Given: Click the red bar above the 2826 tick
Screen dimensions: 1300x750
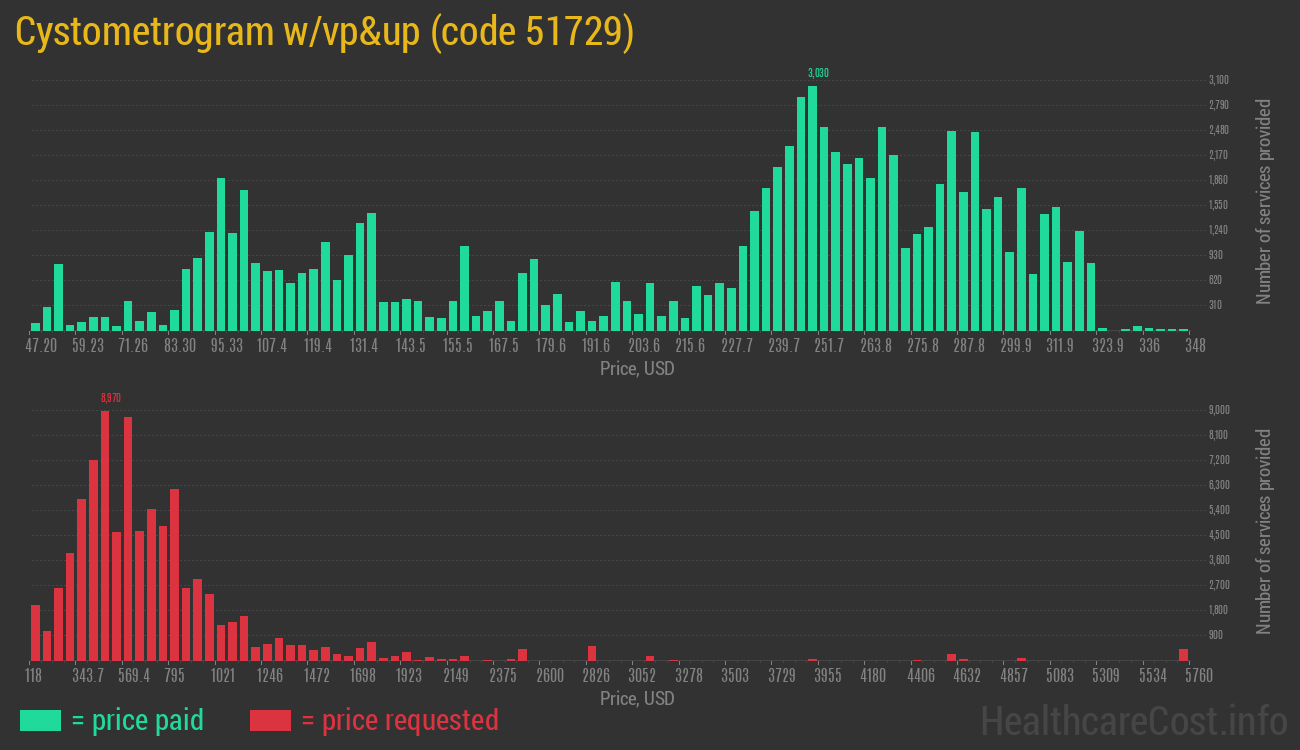Looking at the screenshot, I should (592, 653).
